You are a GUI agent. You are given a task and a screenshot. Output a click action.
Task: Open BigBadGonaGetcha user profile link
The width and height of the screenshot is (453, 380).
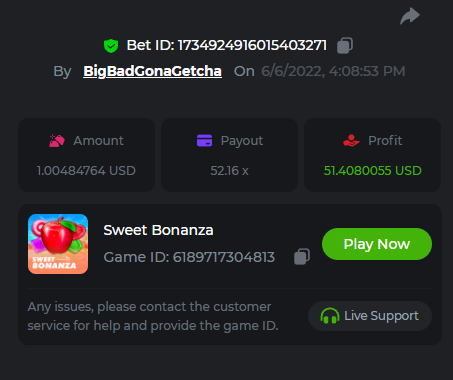[153, 71]
